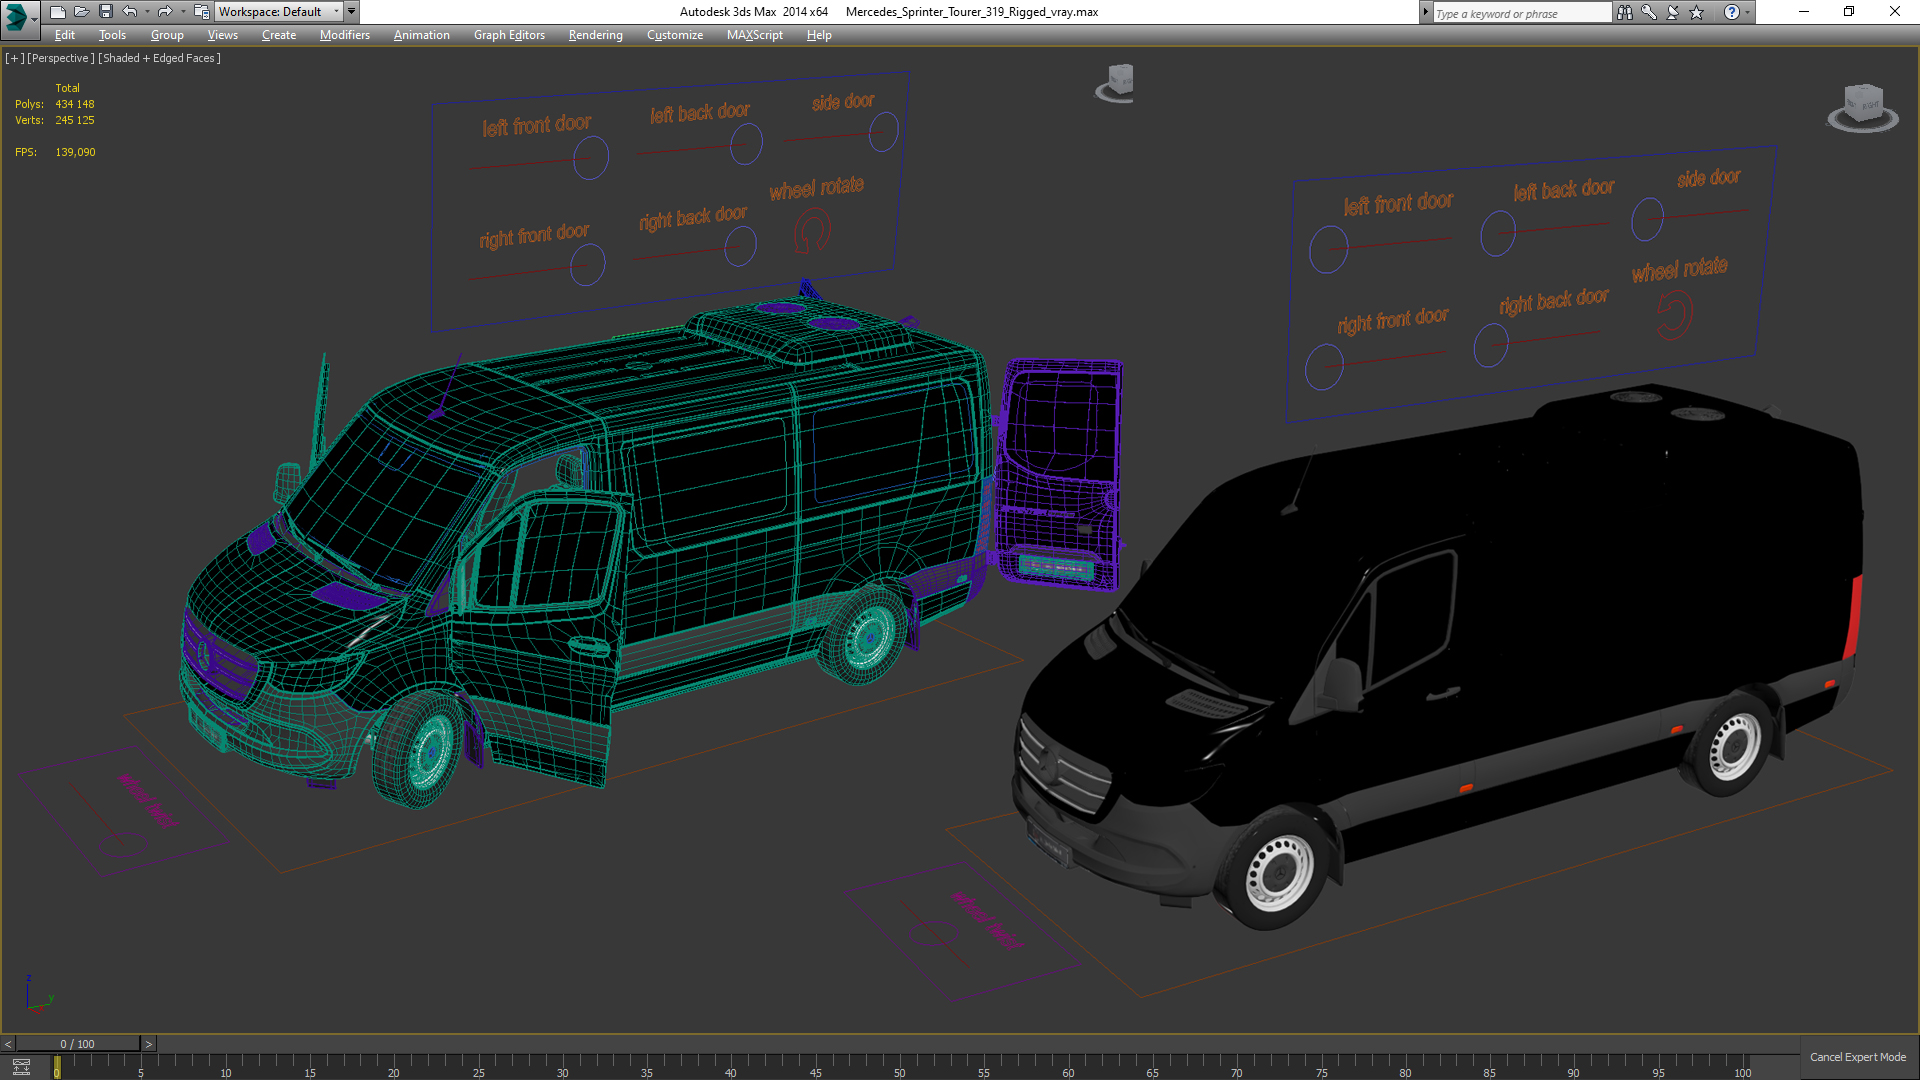The image size is (1920, 1080).
Task: Click the Project Folder icon in quick toolbar
Action: pos(201,12)
